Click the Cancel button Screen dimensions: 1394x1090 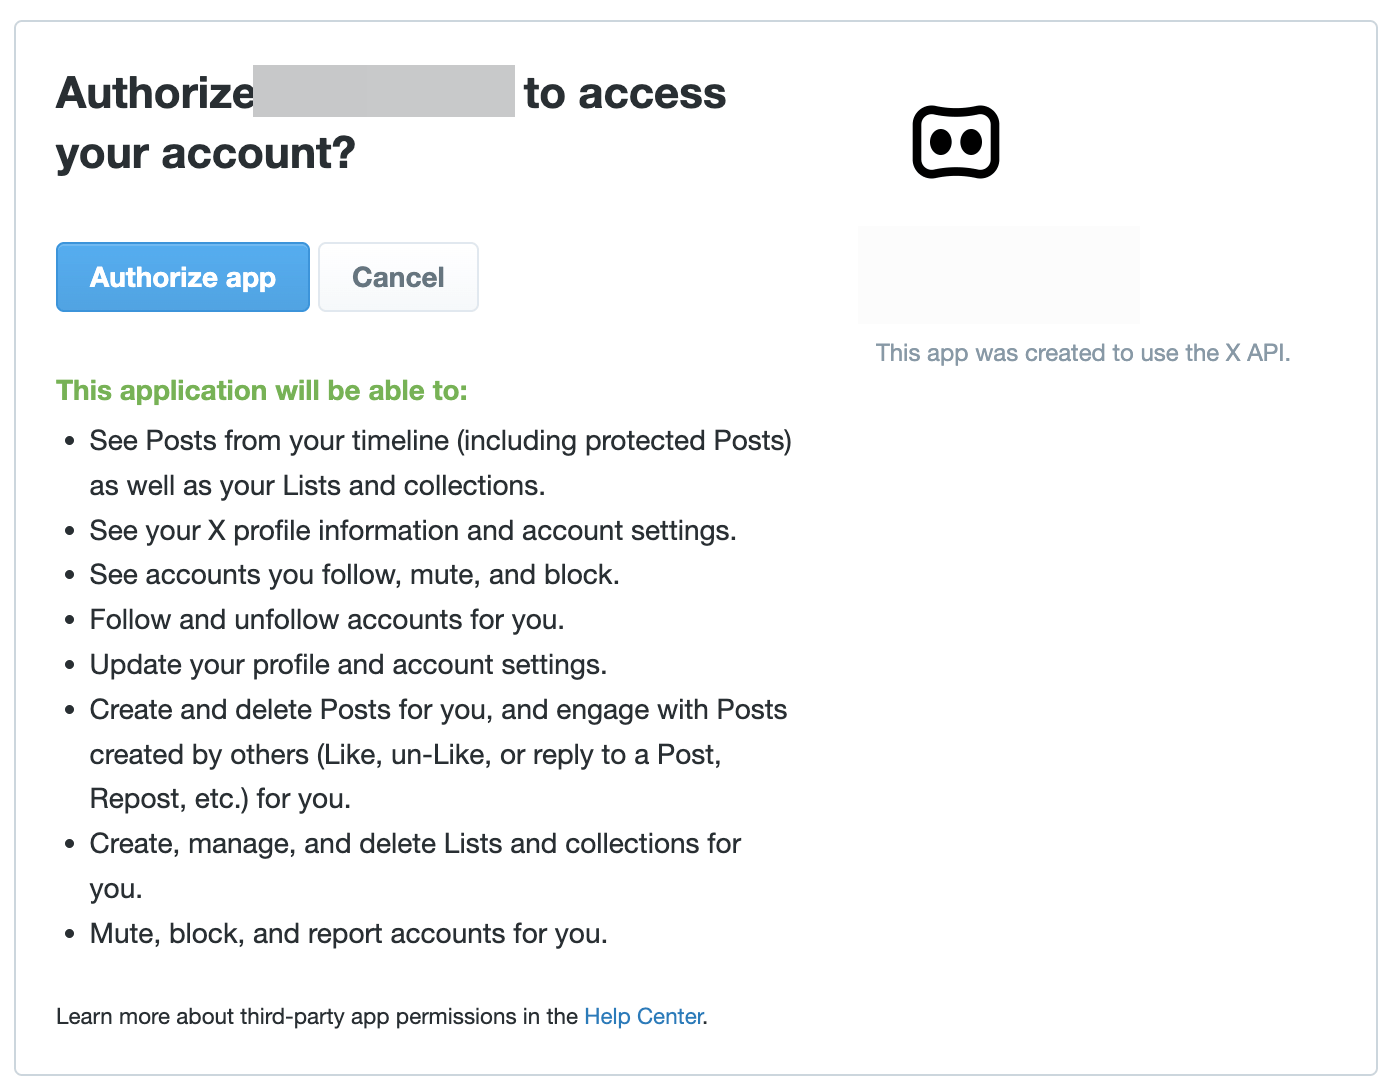click(x=397, y=277)
